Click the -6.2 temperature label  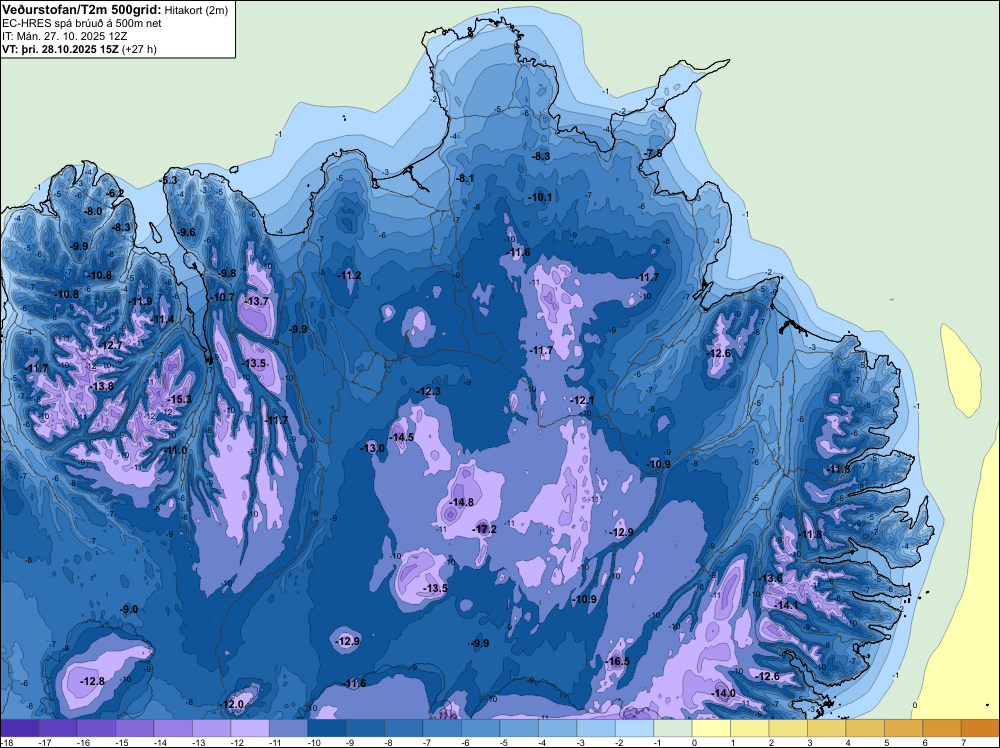(115, 193)
